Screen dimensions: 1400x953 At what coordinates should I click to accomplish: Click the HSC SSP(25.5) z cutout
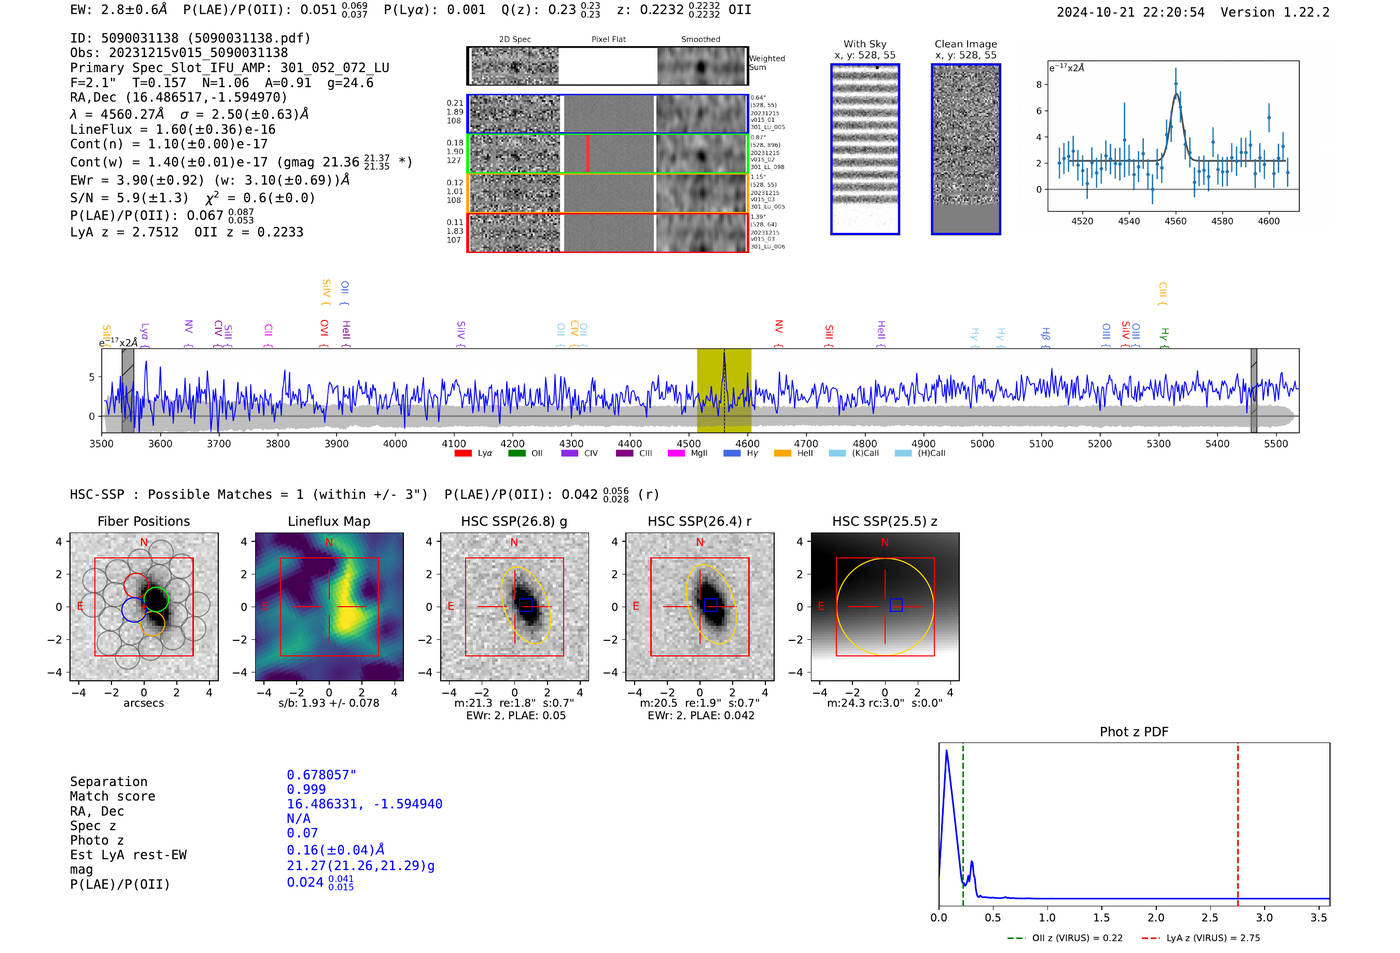click(885, 607)
